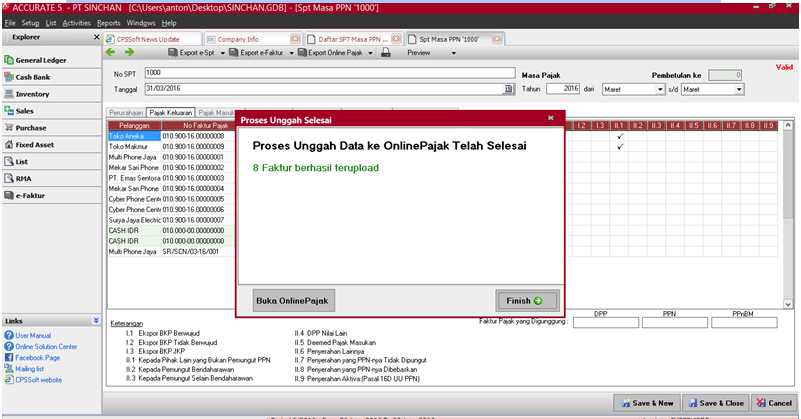Open the Tanggal calendar picker icon
The image size is (801, 419).
507,89
